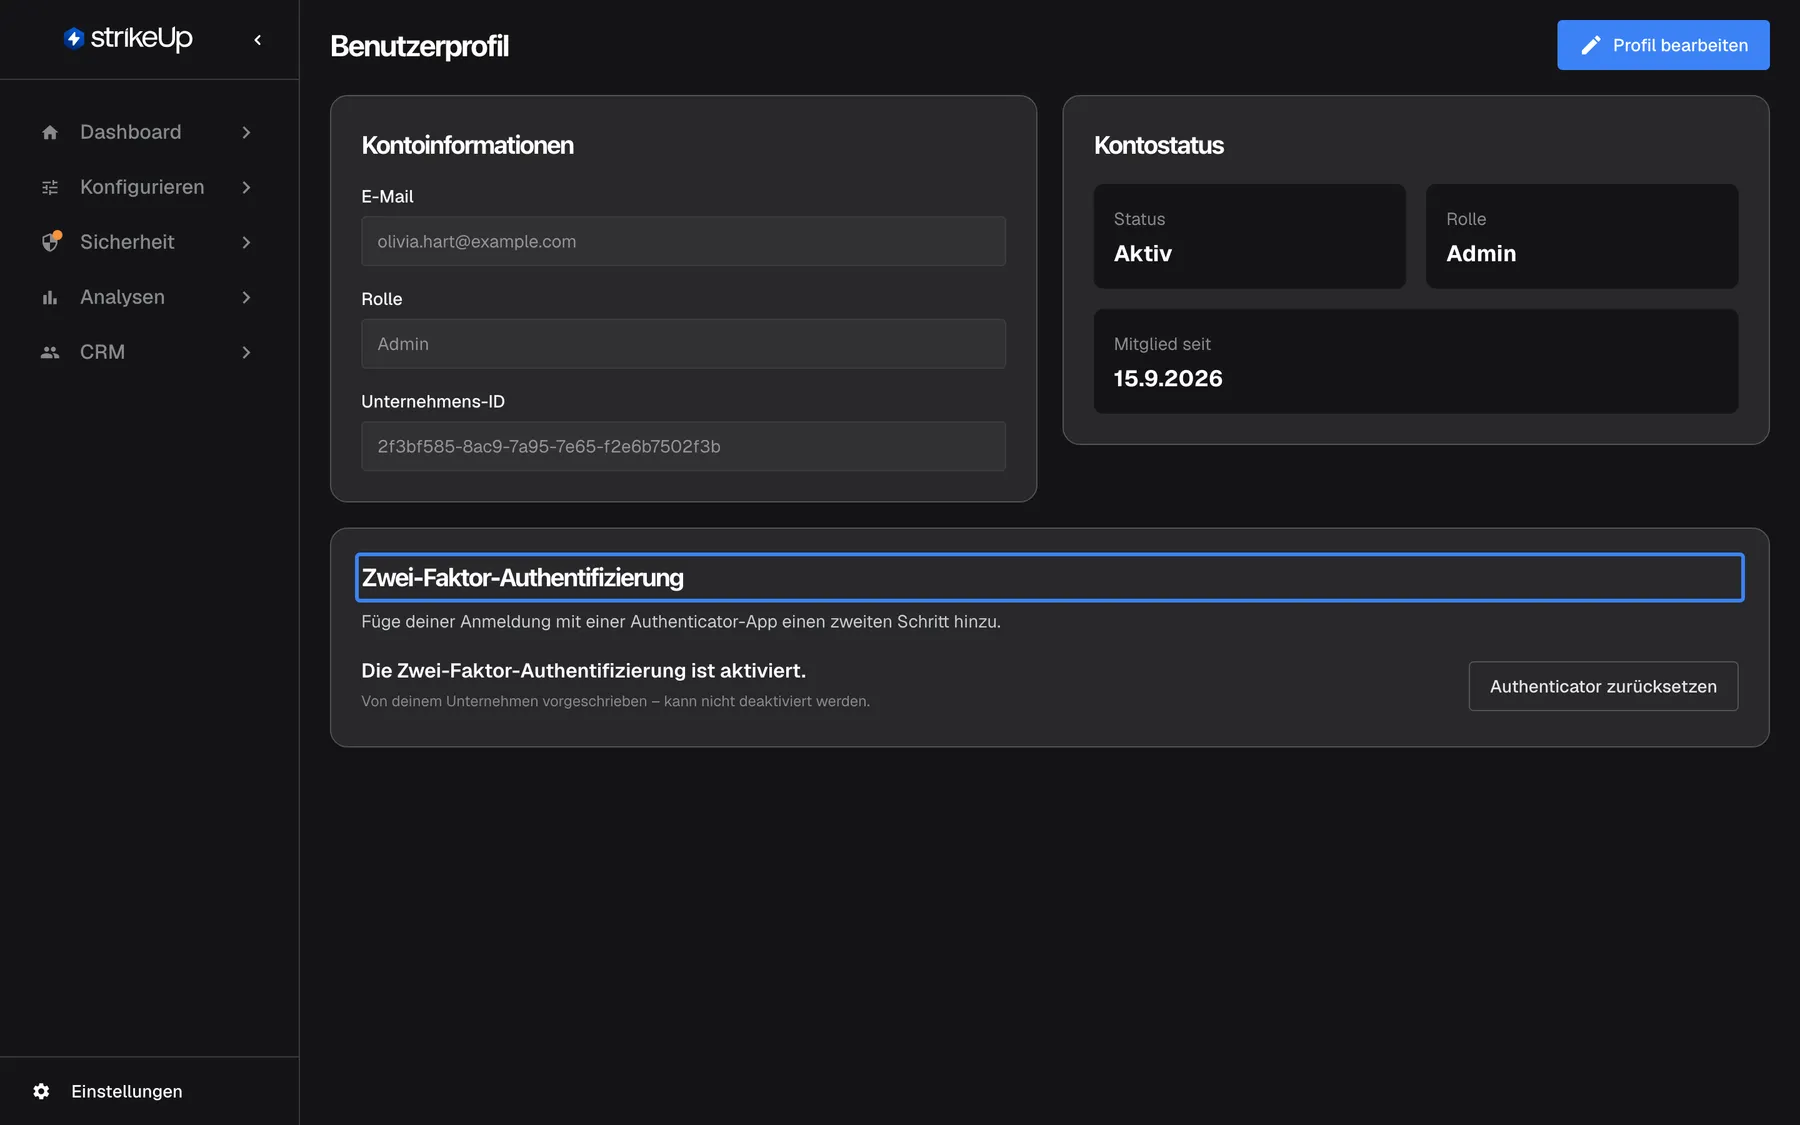The width and height of the screenshot is (1800, 1125).
Task: Click Authenticator zurücksetzen button
Action: [1603, 686]
